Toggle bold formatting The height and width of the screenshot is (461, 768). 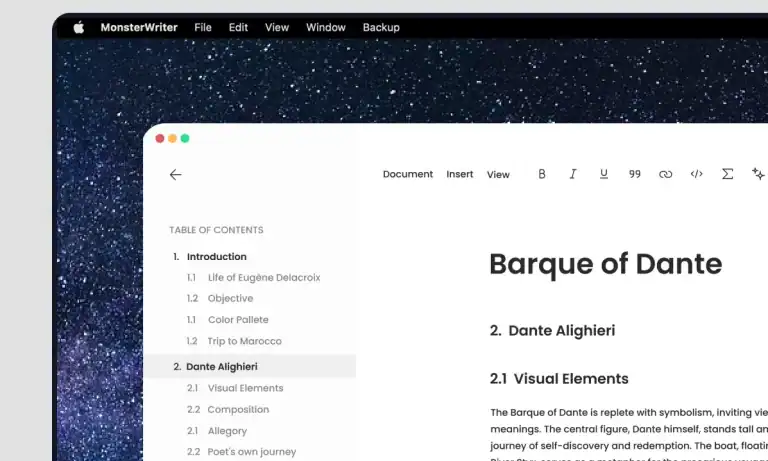click(542, 174)
